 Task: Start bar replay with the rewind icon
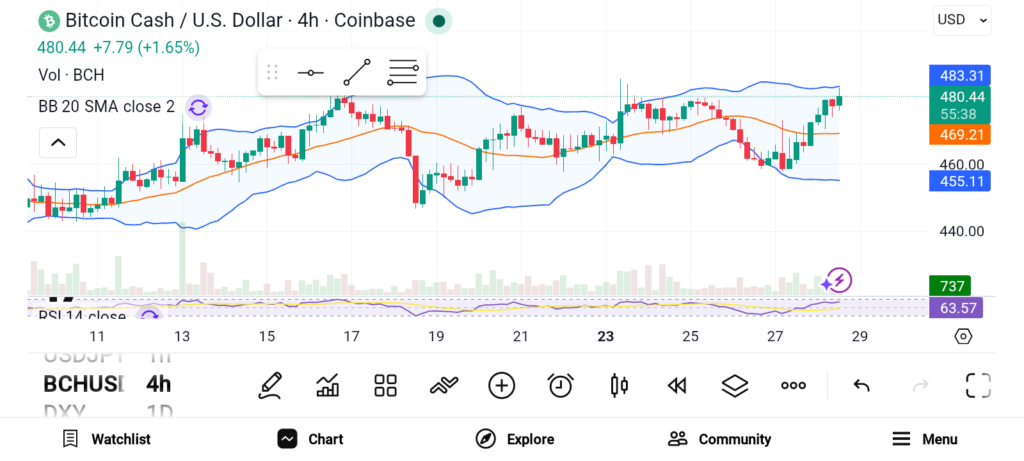click(677, 385)
